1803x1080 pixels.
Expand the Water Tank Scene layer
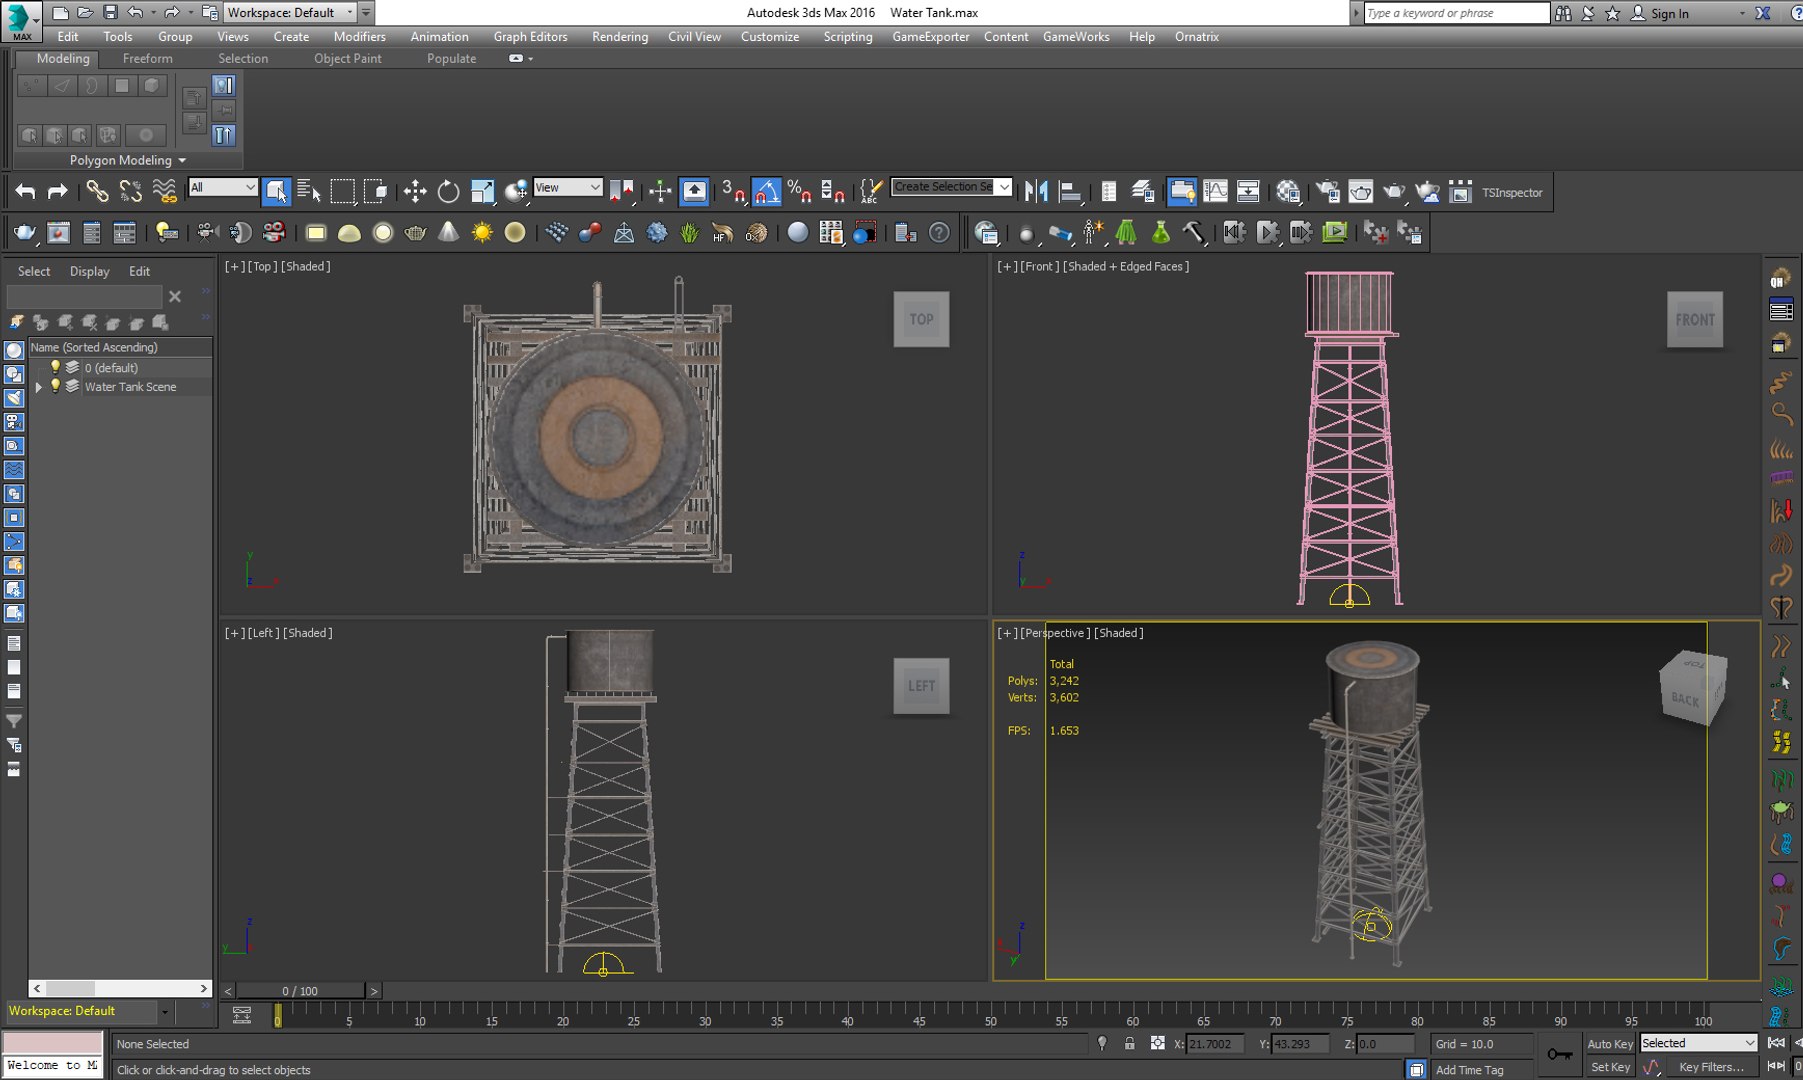pos(39,387)
